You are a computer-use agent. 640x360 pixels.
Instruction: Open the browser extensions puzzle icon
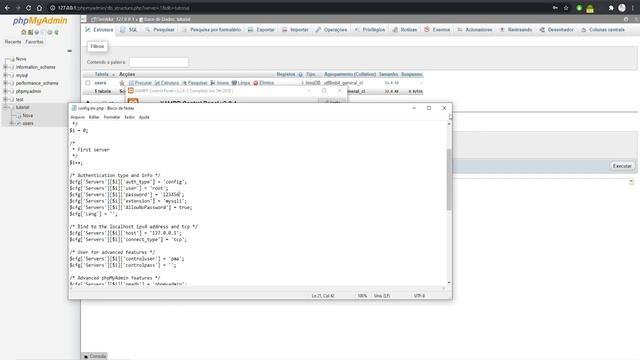pyautogui.click(x=611, y=8)
